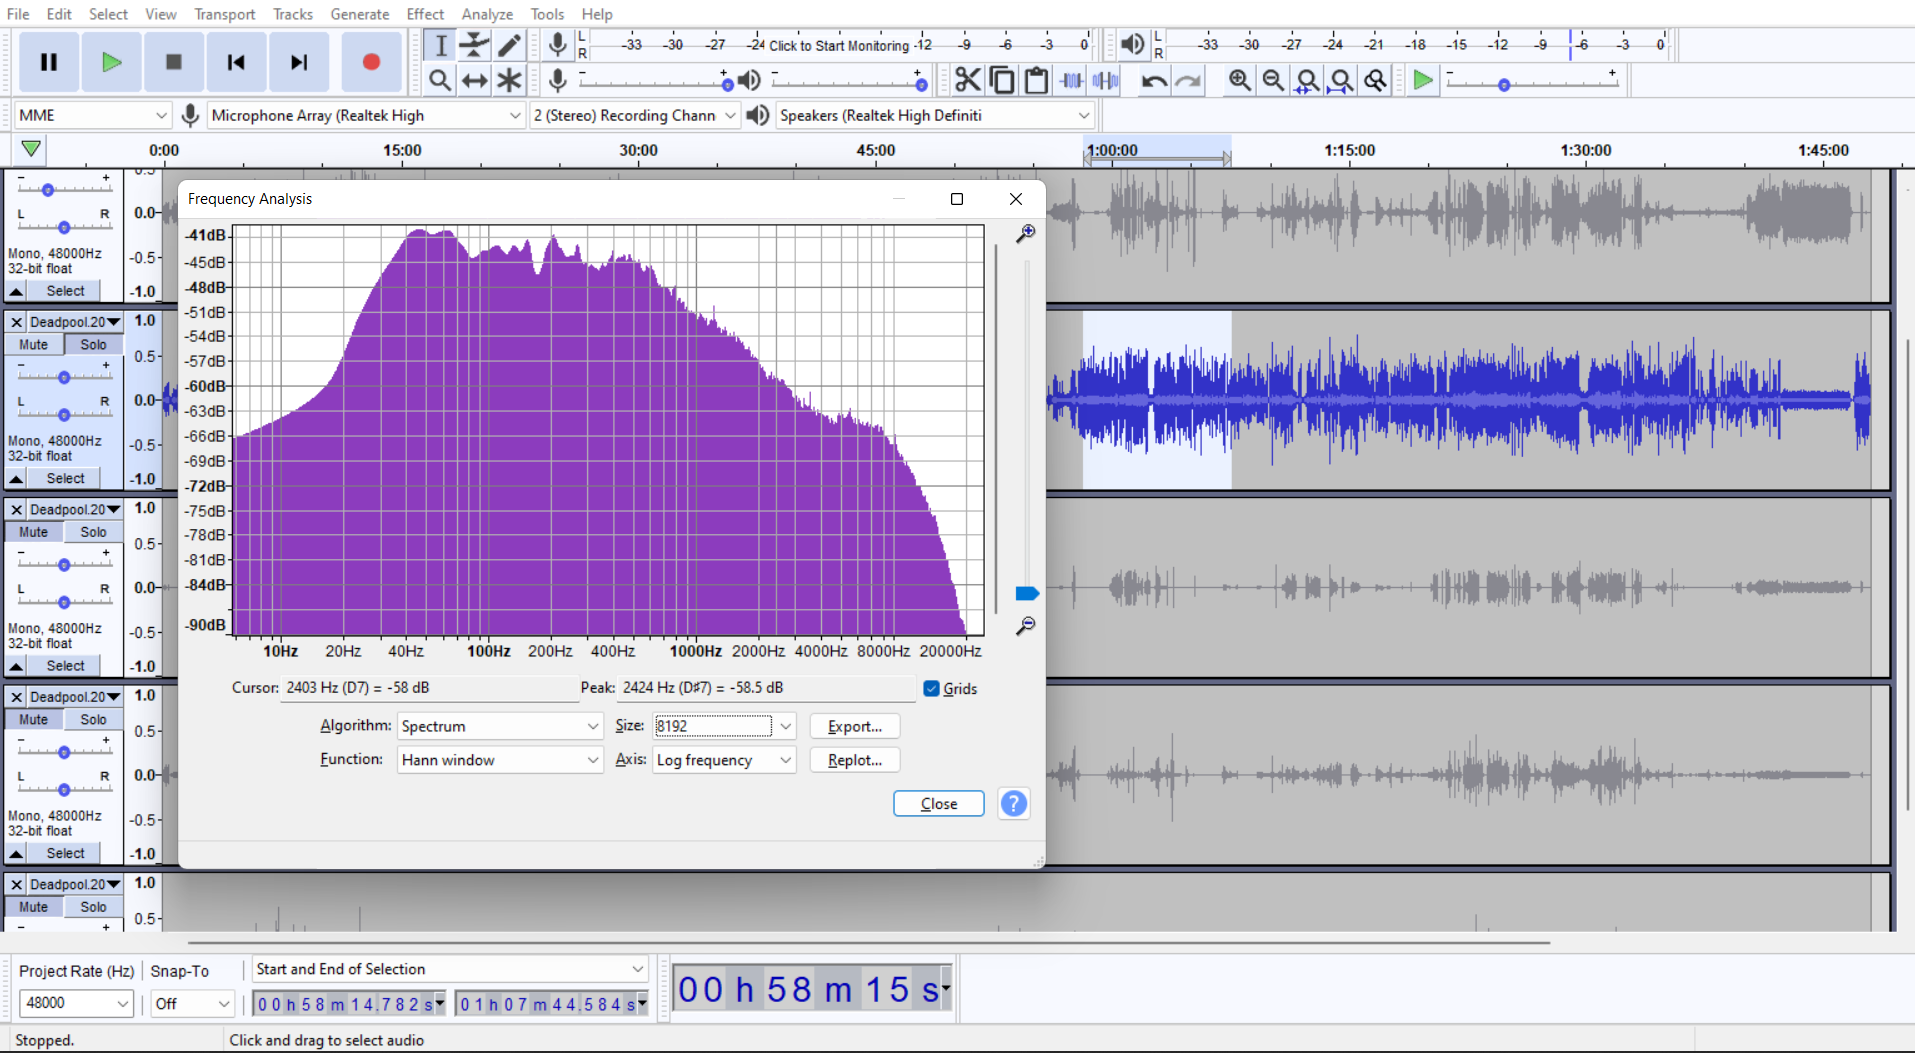Choose the Zoom magnifier tool
This screenshot has width=1915, height=1053.
(440, 80)
